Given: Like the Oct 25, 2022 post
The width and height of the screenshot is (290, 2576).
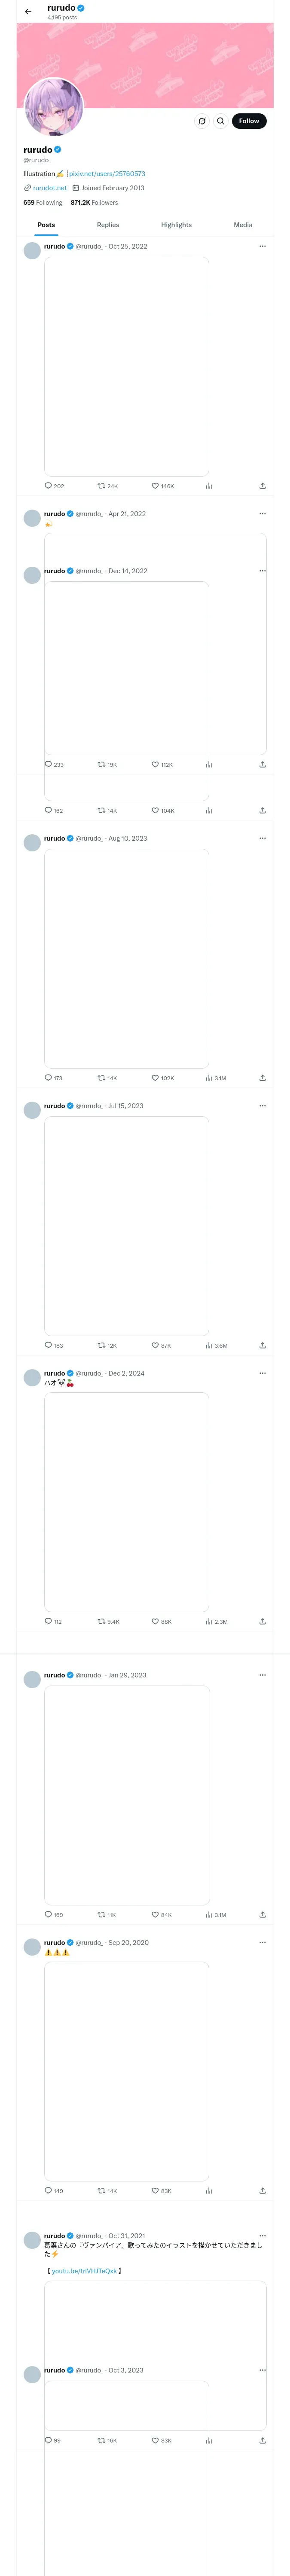Looking at the screenshot, I should pyautogui.click(x=155, y=486).
